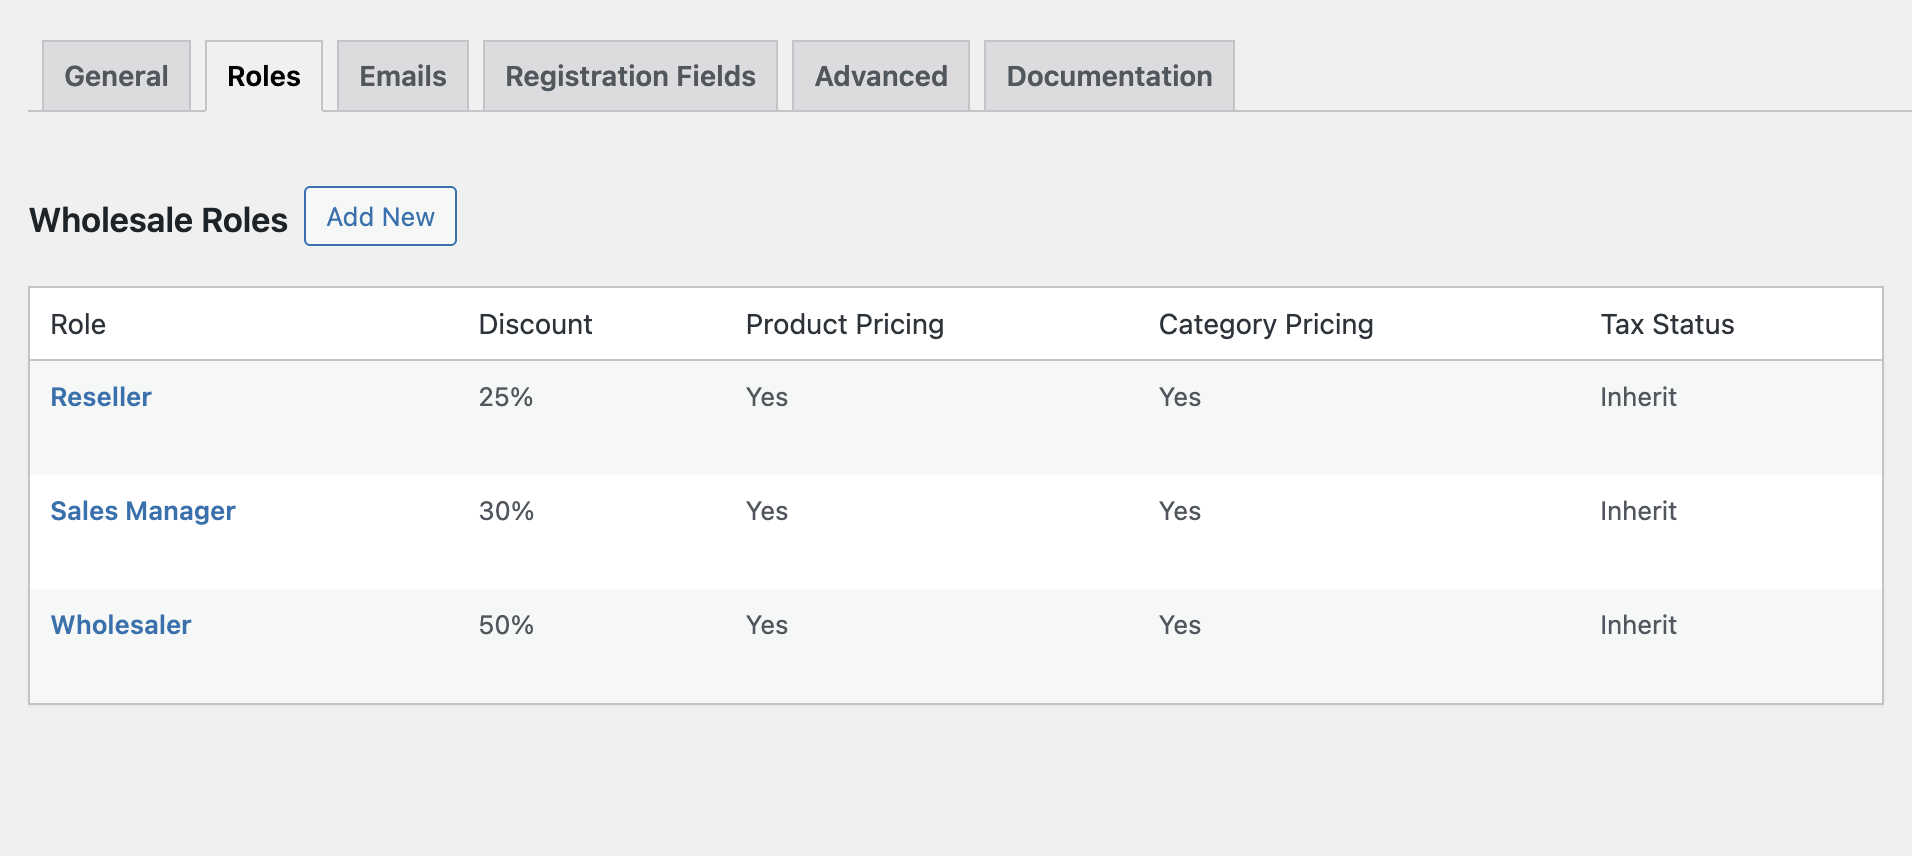
Task: Click Inherit tax status in Sales Manager row
Action: tap(1637, 511)
